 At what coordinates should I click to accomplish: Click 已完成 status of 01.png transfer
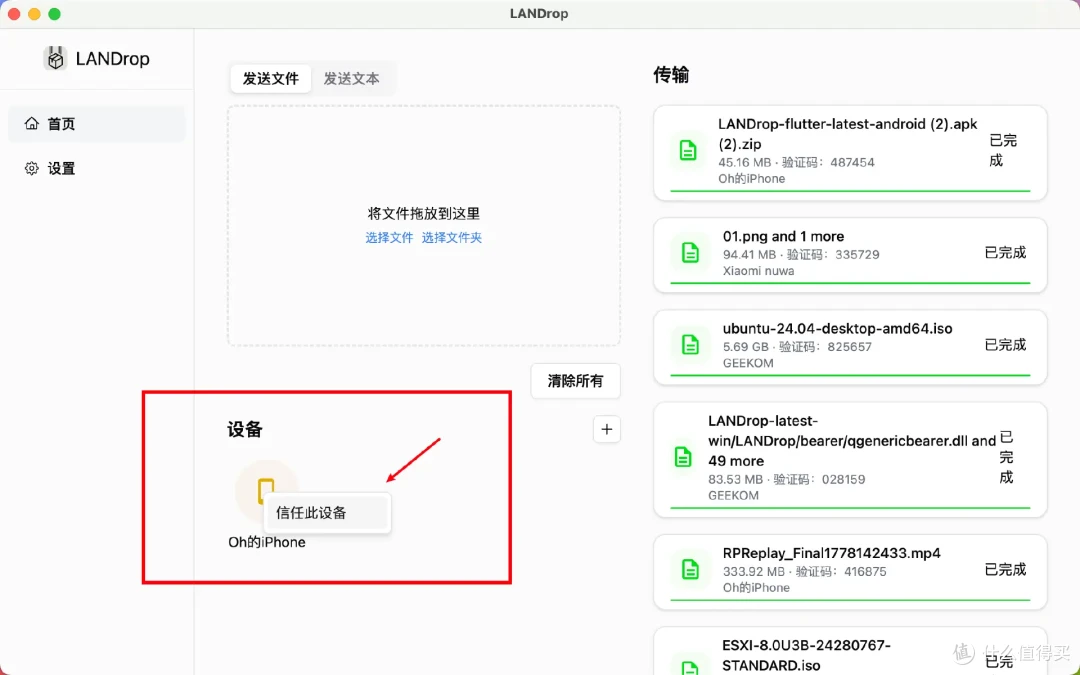pos(1006,253)
